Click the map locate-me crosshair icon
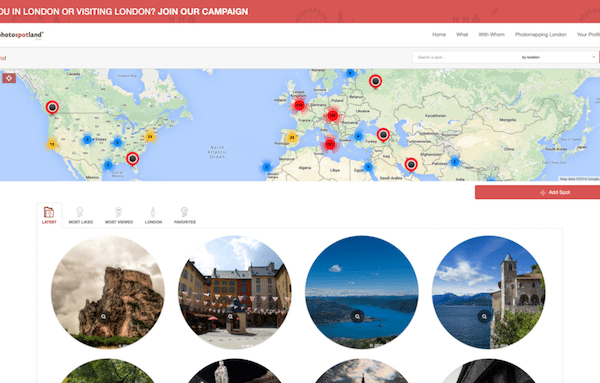Screen dimensions: 600x383 (9, 78)
